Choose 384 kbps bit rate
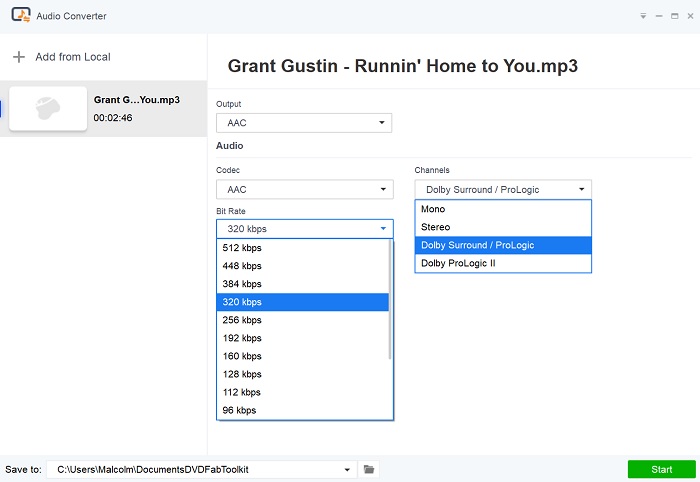Viewport: 700px width, 482px height. [303, 284]
